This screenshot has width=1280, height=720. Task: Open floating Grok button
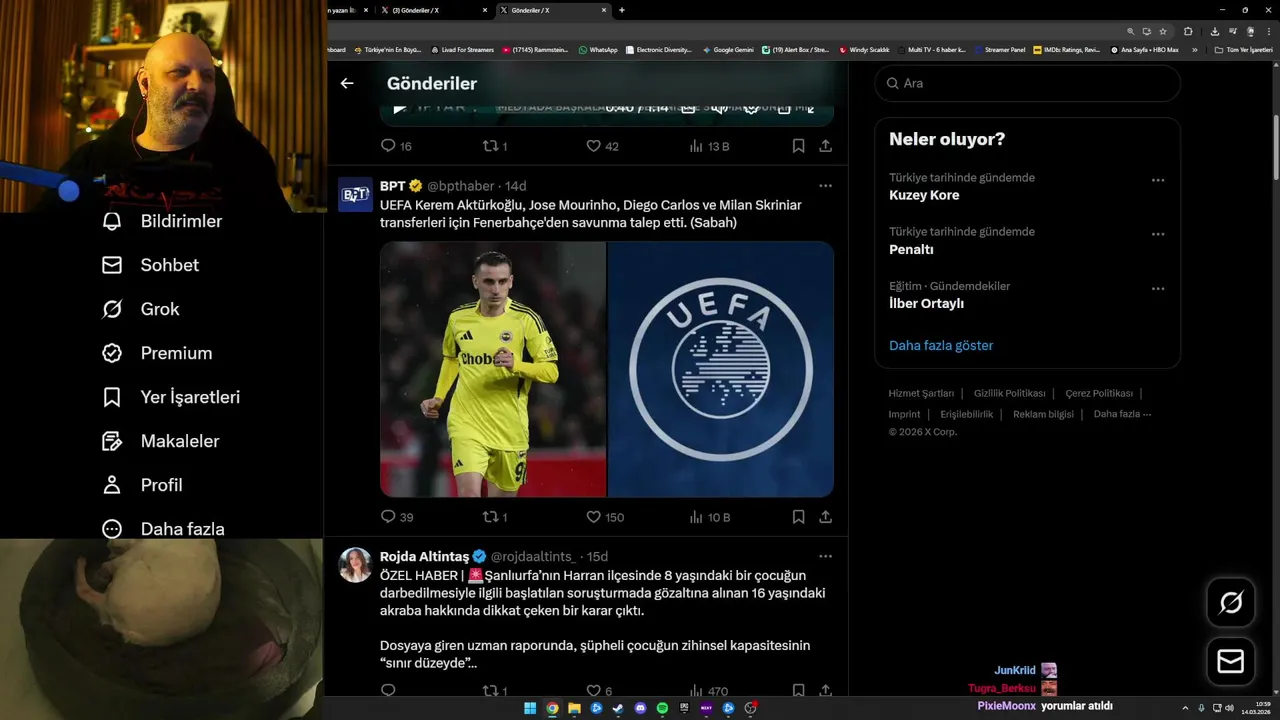click(x=1230, y=602)
